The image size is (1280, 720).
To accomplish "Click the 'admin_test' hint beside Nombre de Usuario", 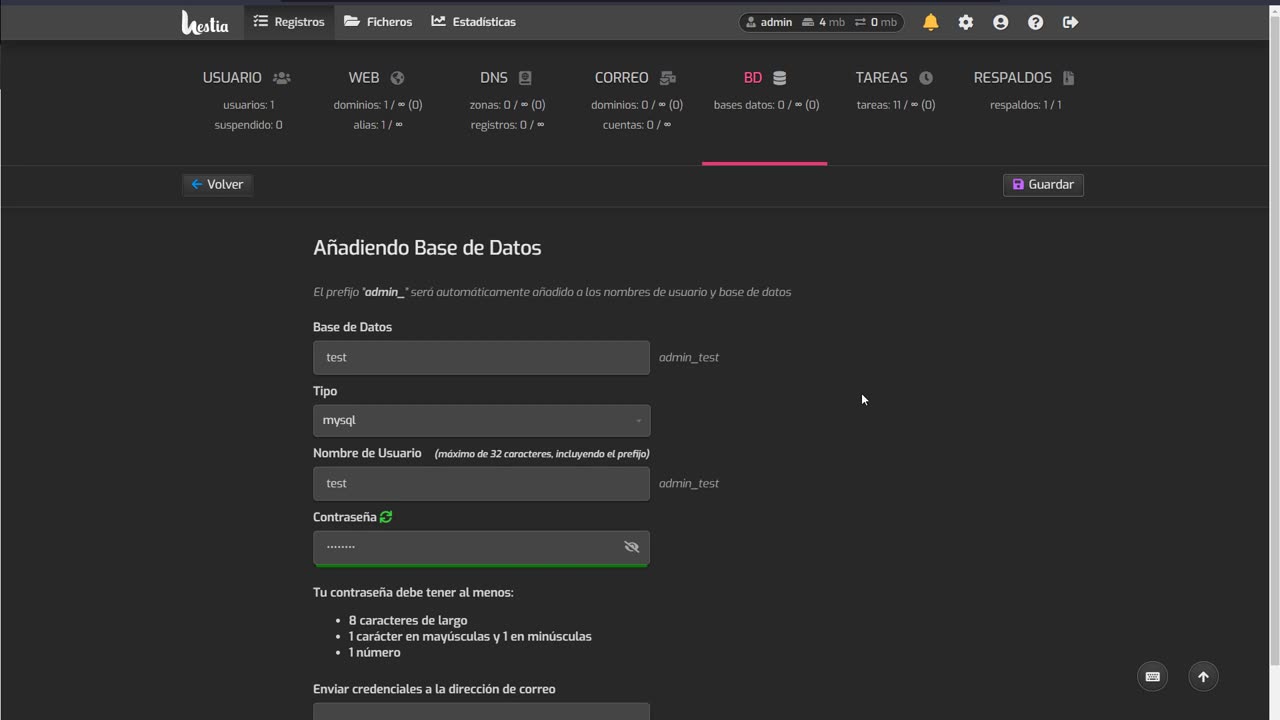I will 689,483.
